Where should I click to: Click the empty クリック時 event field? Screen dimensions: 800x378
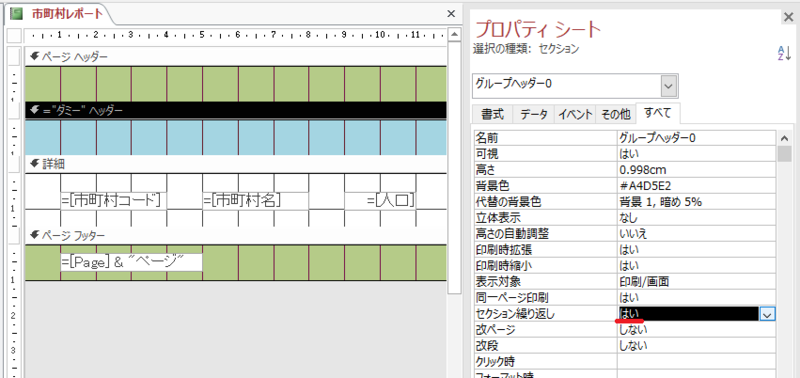coord(696,362)
